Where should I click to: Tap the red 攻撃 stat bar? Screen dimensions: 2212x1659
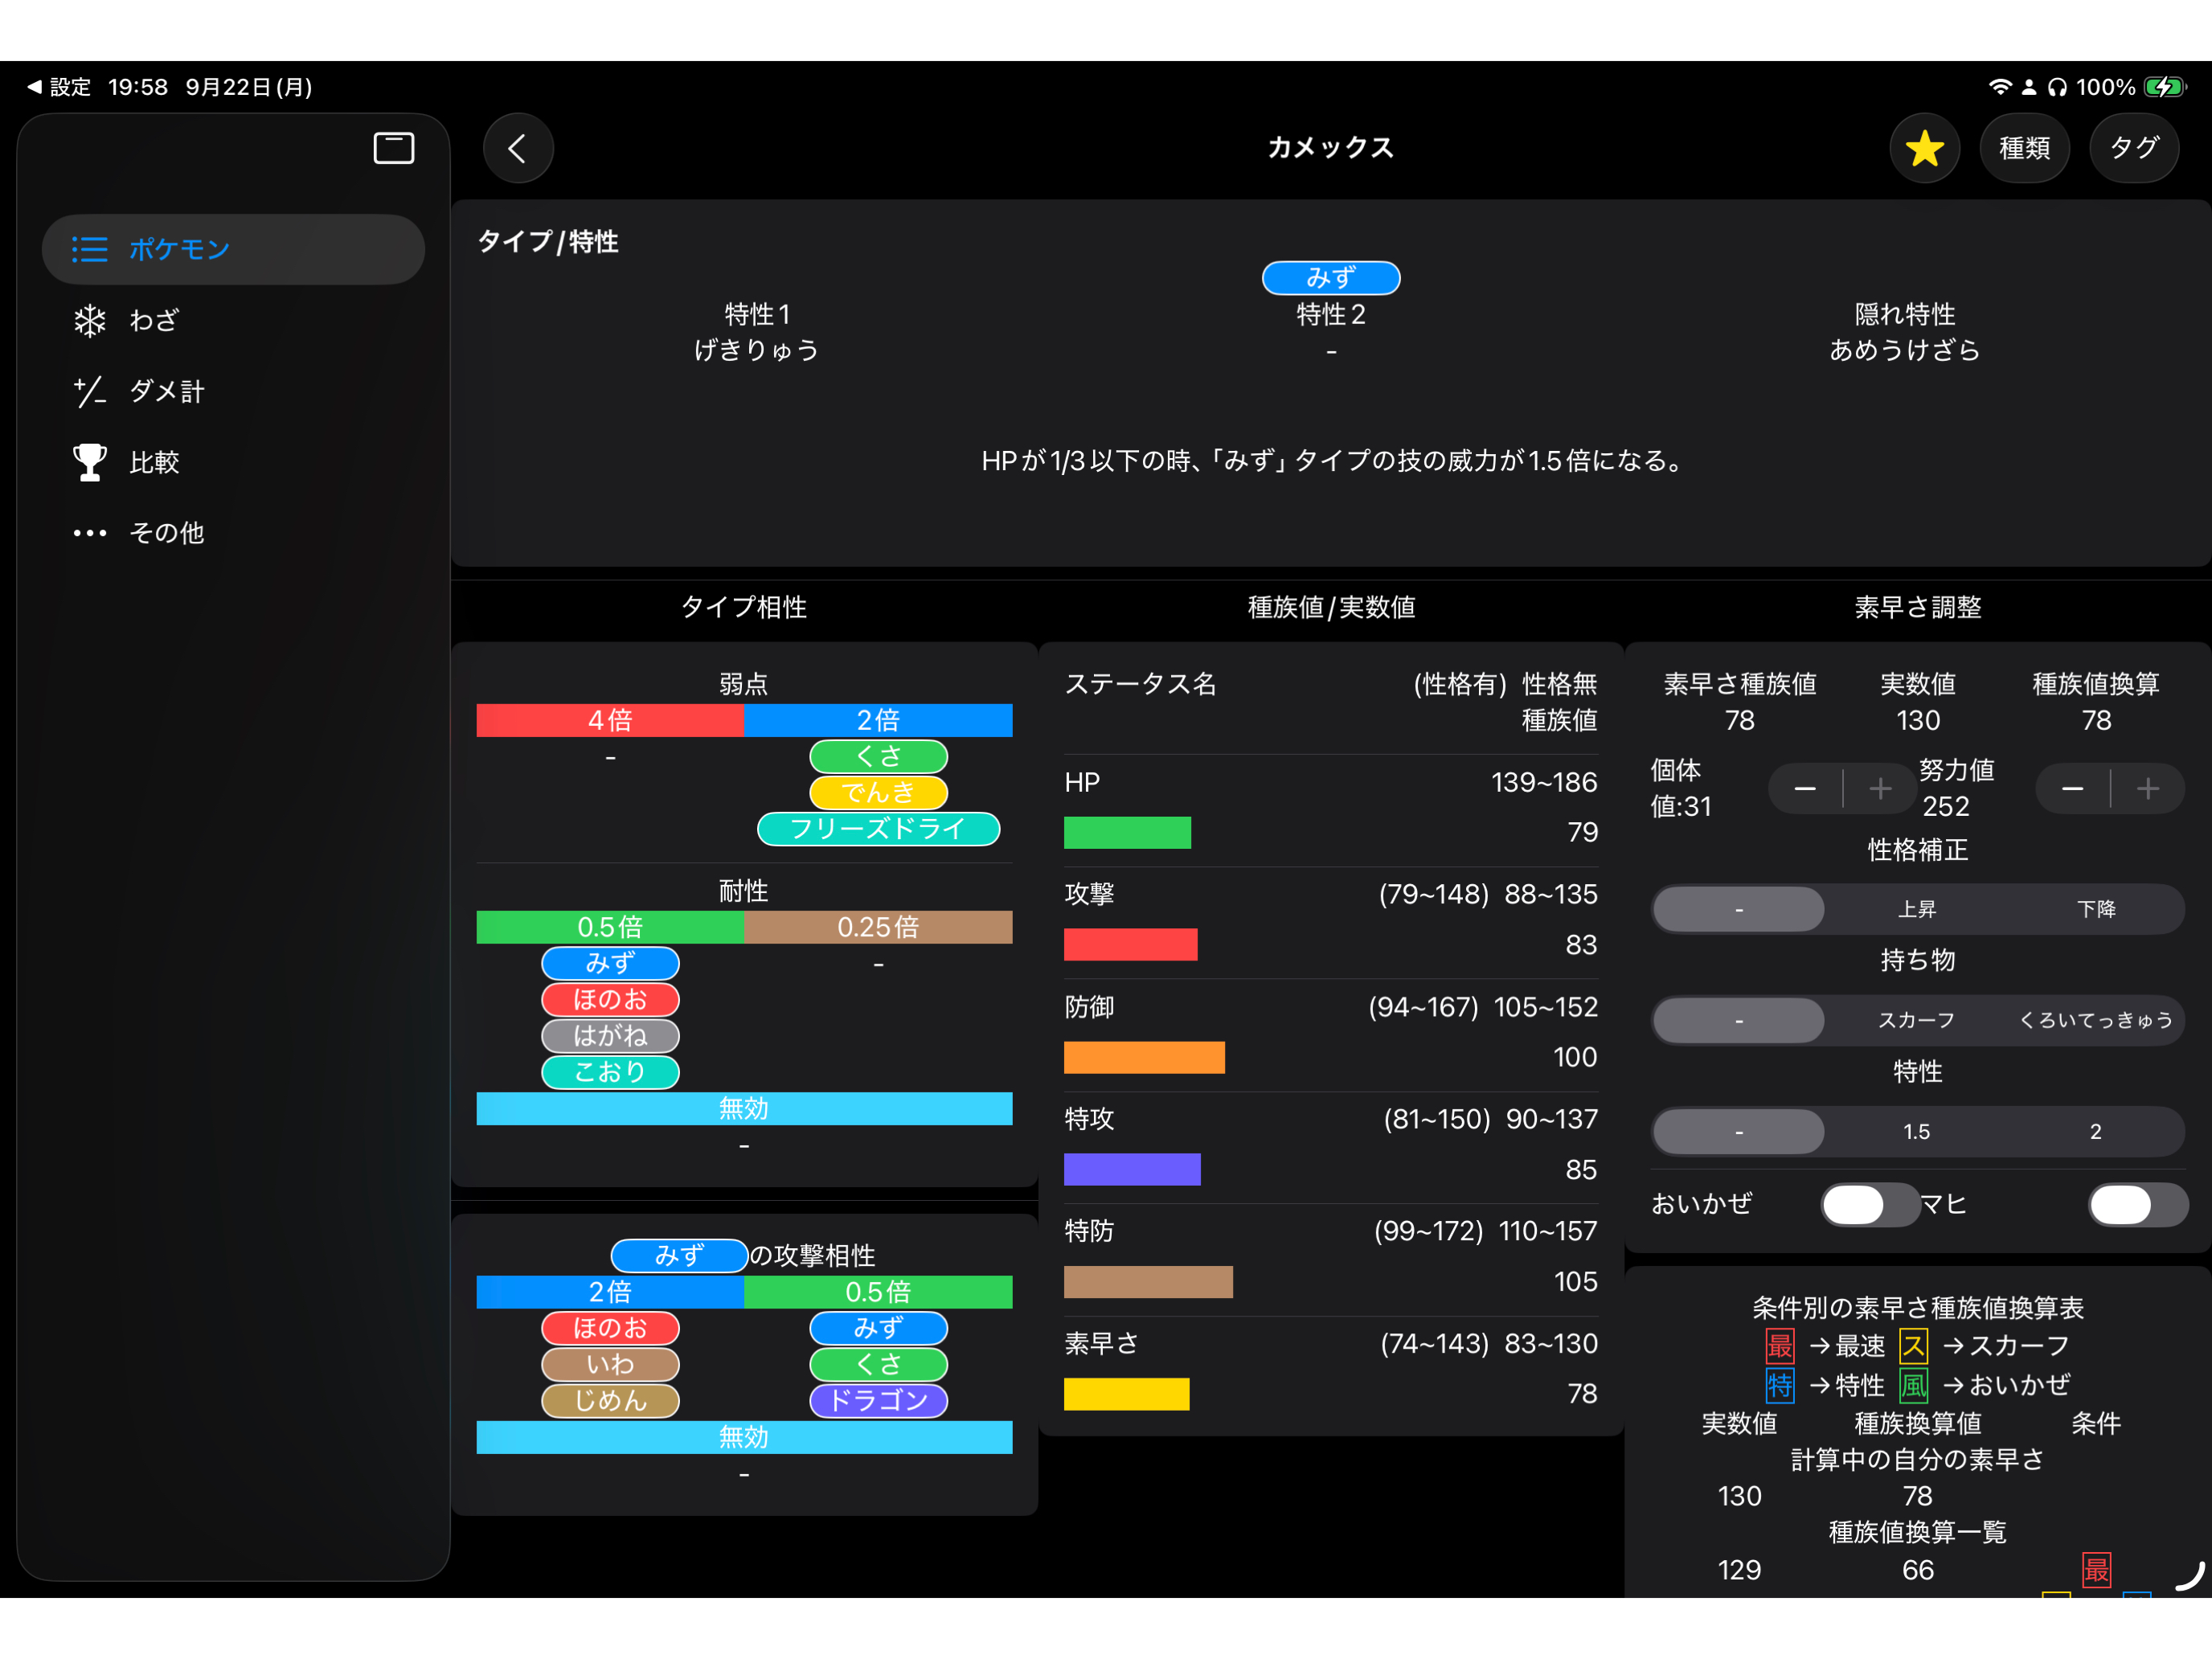click(1130, 945)
